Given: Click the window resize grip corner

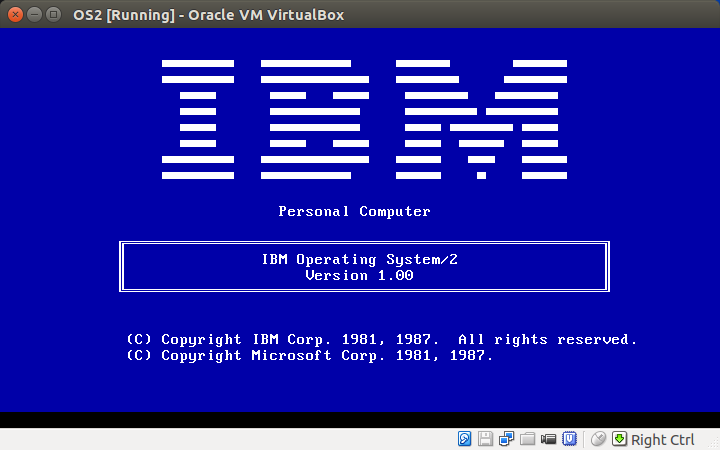Looking at the screenshot, I should (714, 444).
